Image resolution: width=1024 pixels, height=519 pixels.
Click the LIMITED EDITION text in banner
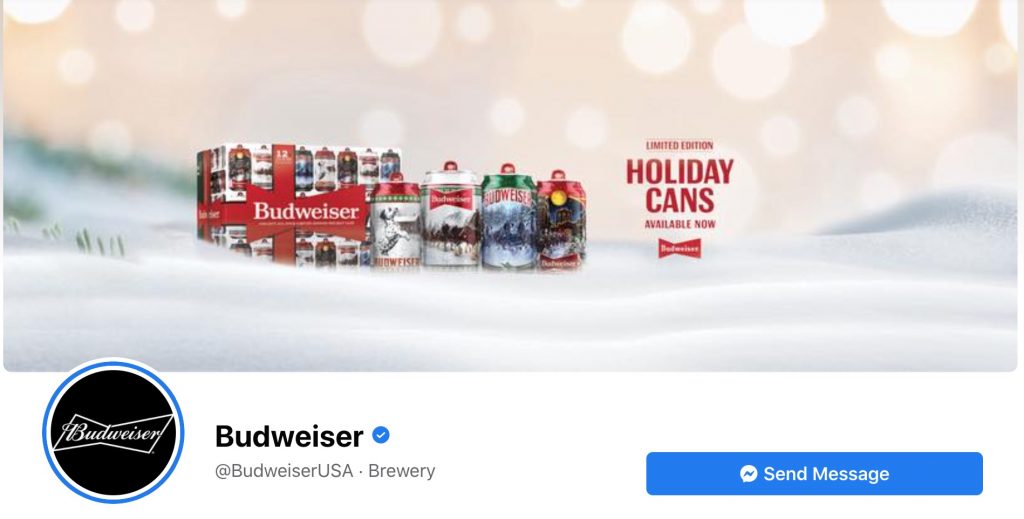[679, 145]
